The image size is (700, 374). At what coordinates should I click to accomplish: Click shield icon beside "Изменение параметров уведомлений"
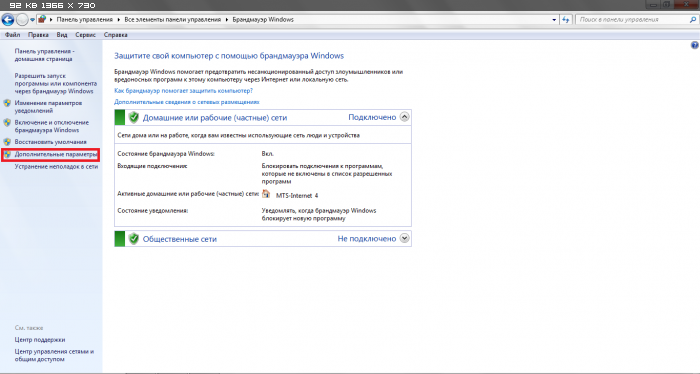point(7,103)
